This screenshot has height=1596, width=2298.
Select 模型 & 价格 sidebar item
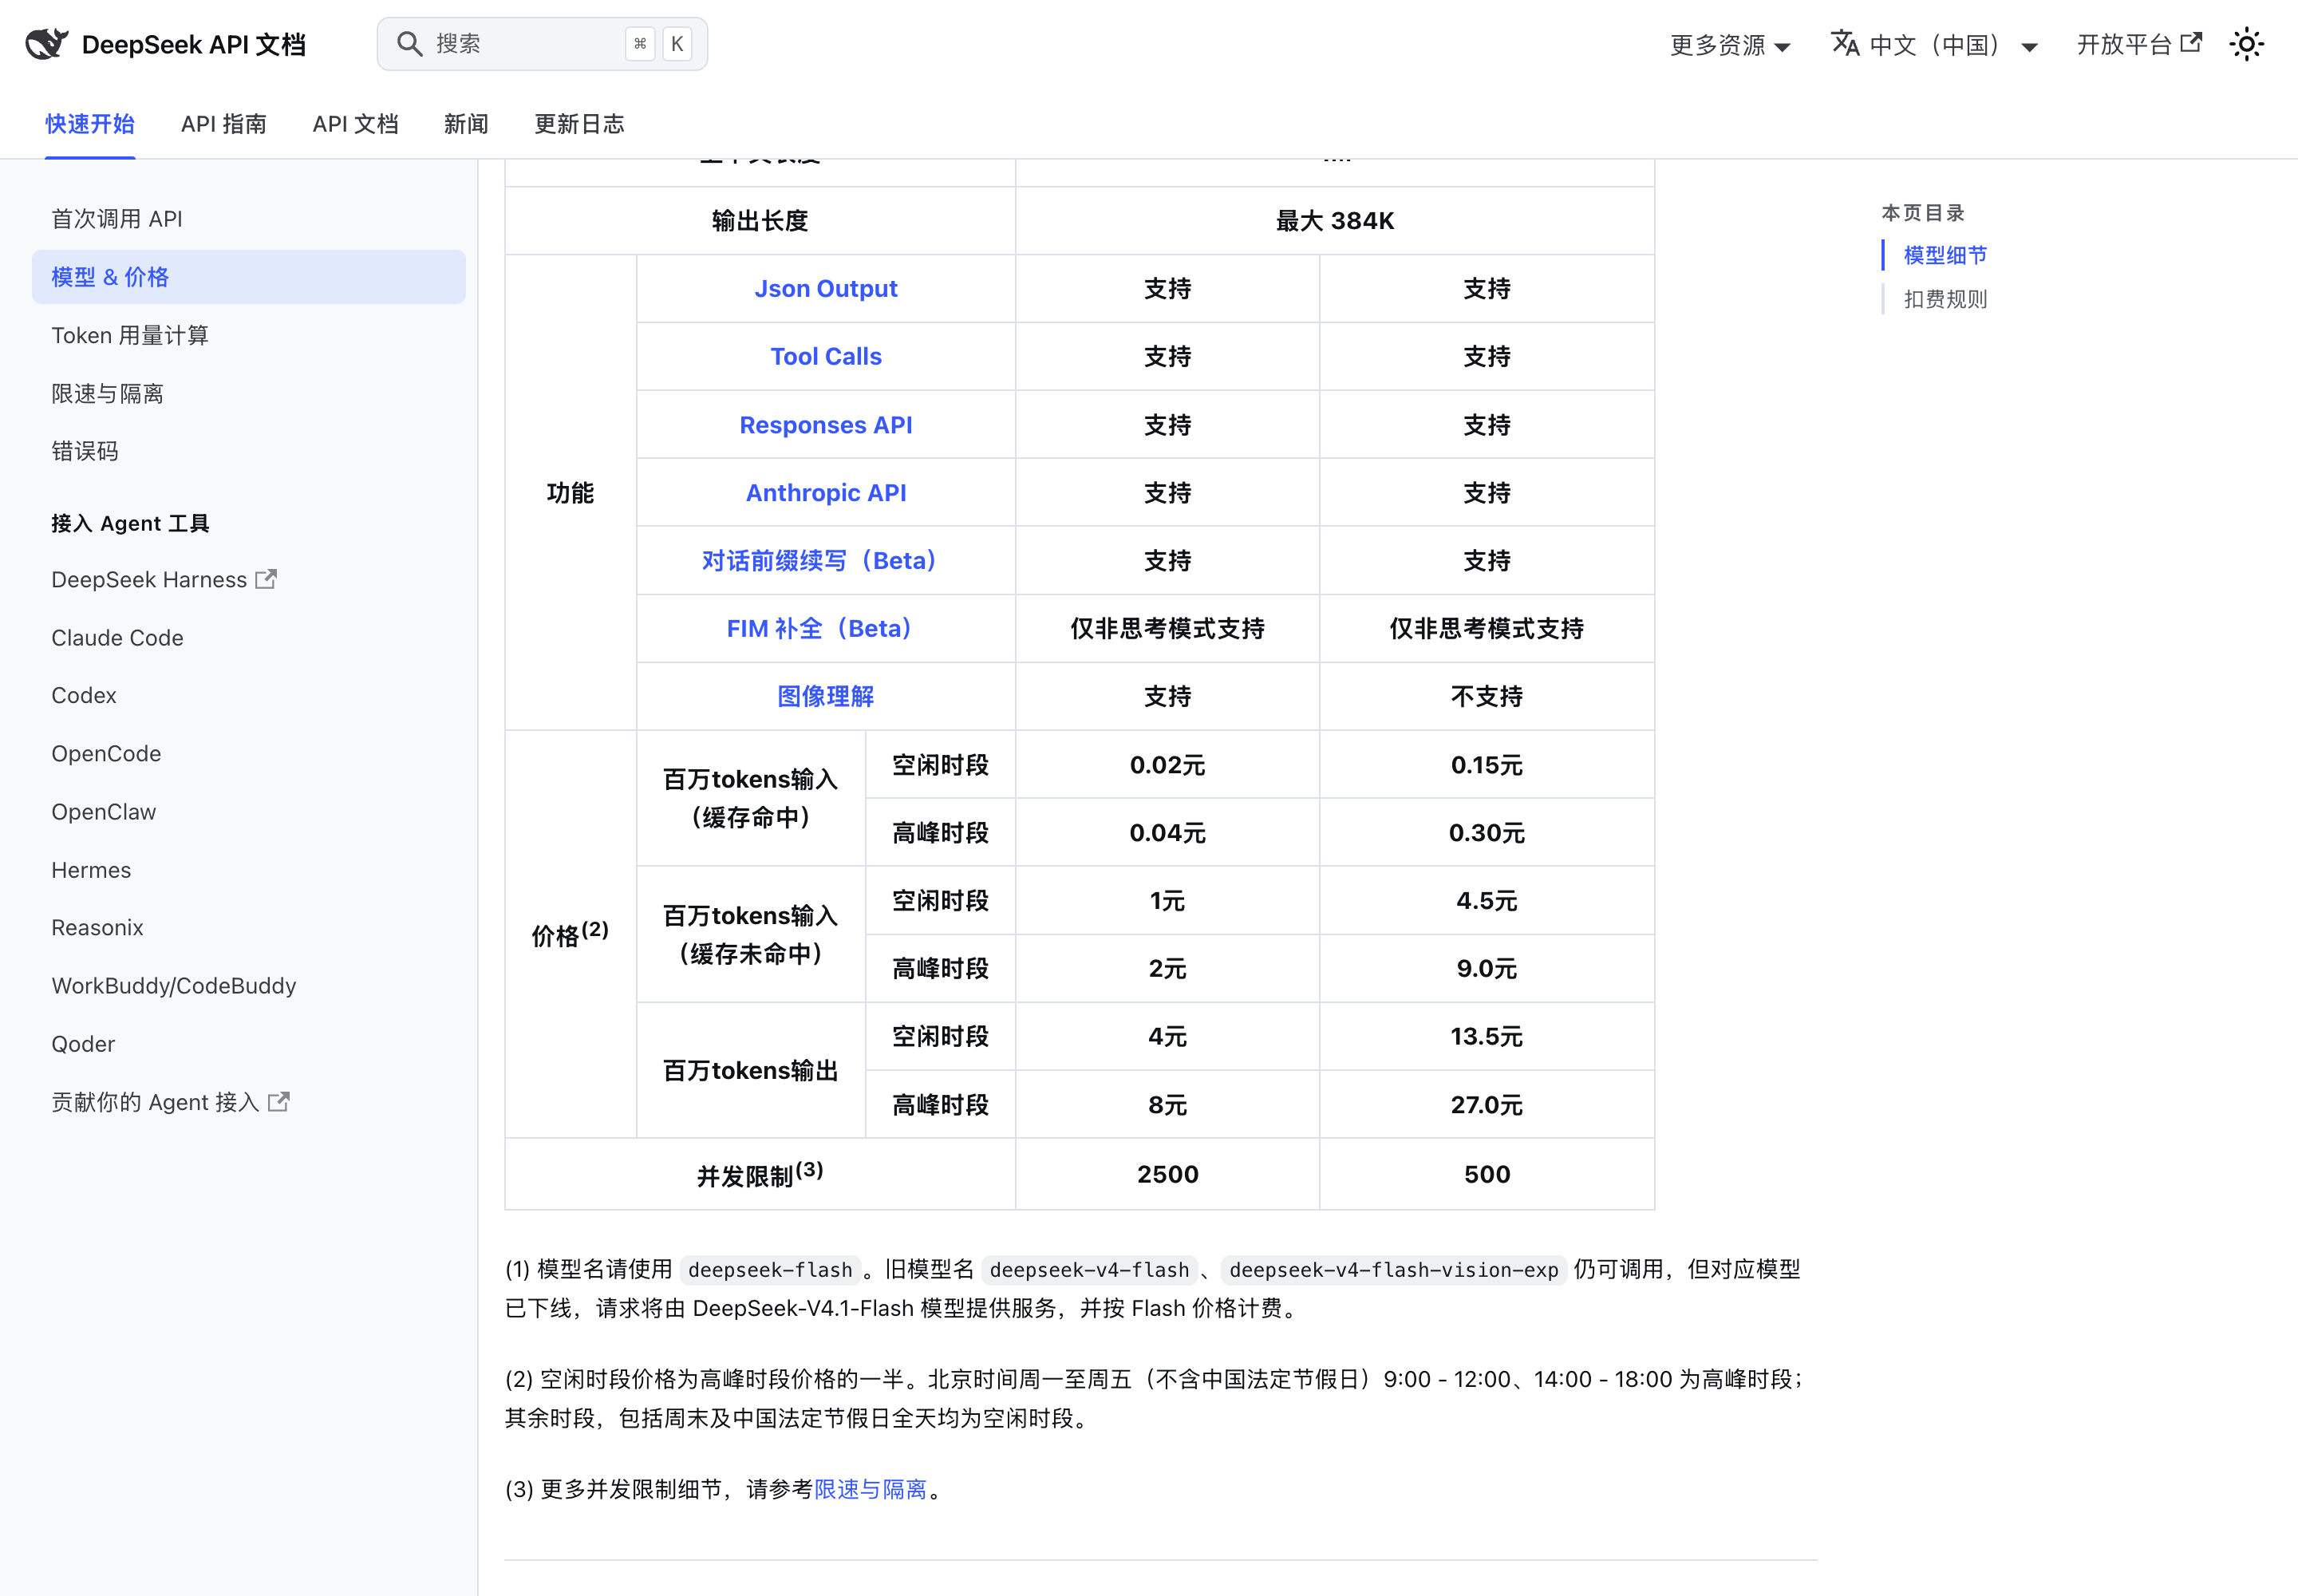tap(249, 277)
